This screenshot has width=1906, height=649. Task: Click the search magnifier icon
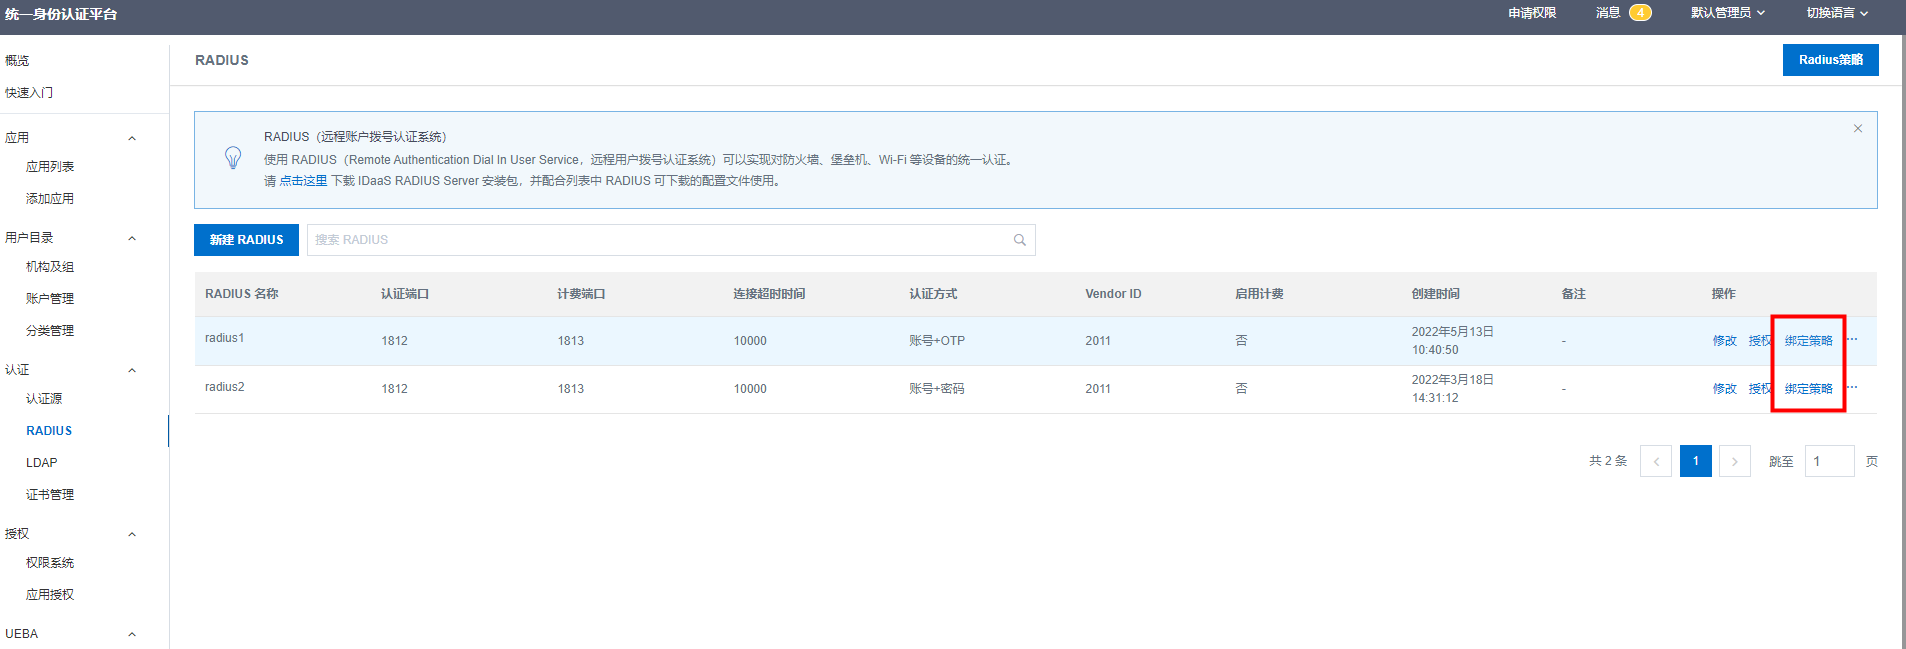[1019, 240]
